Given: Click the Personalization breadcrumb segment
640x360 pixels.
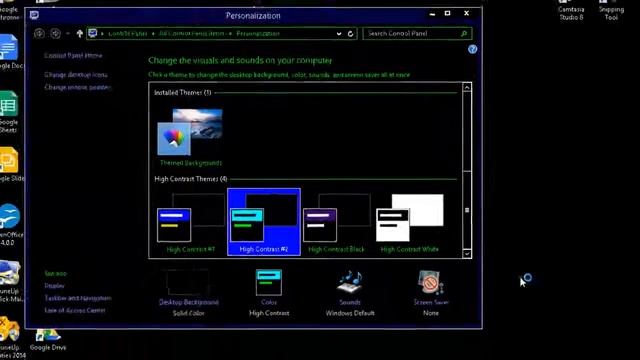Looking at the screenshot, I should pos(258,33).
